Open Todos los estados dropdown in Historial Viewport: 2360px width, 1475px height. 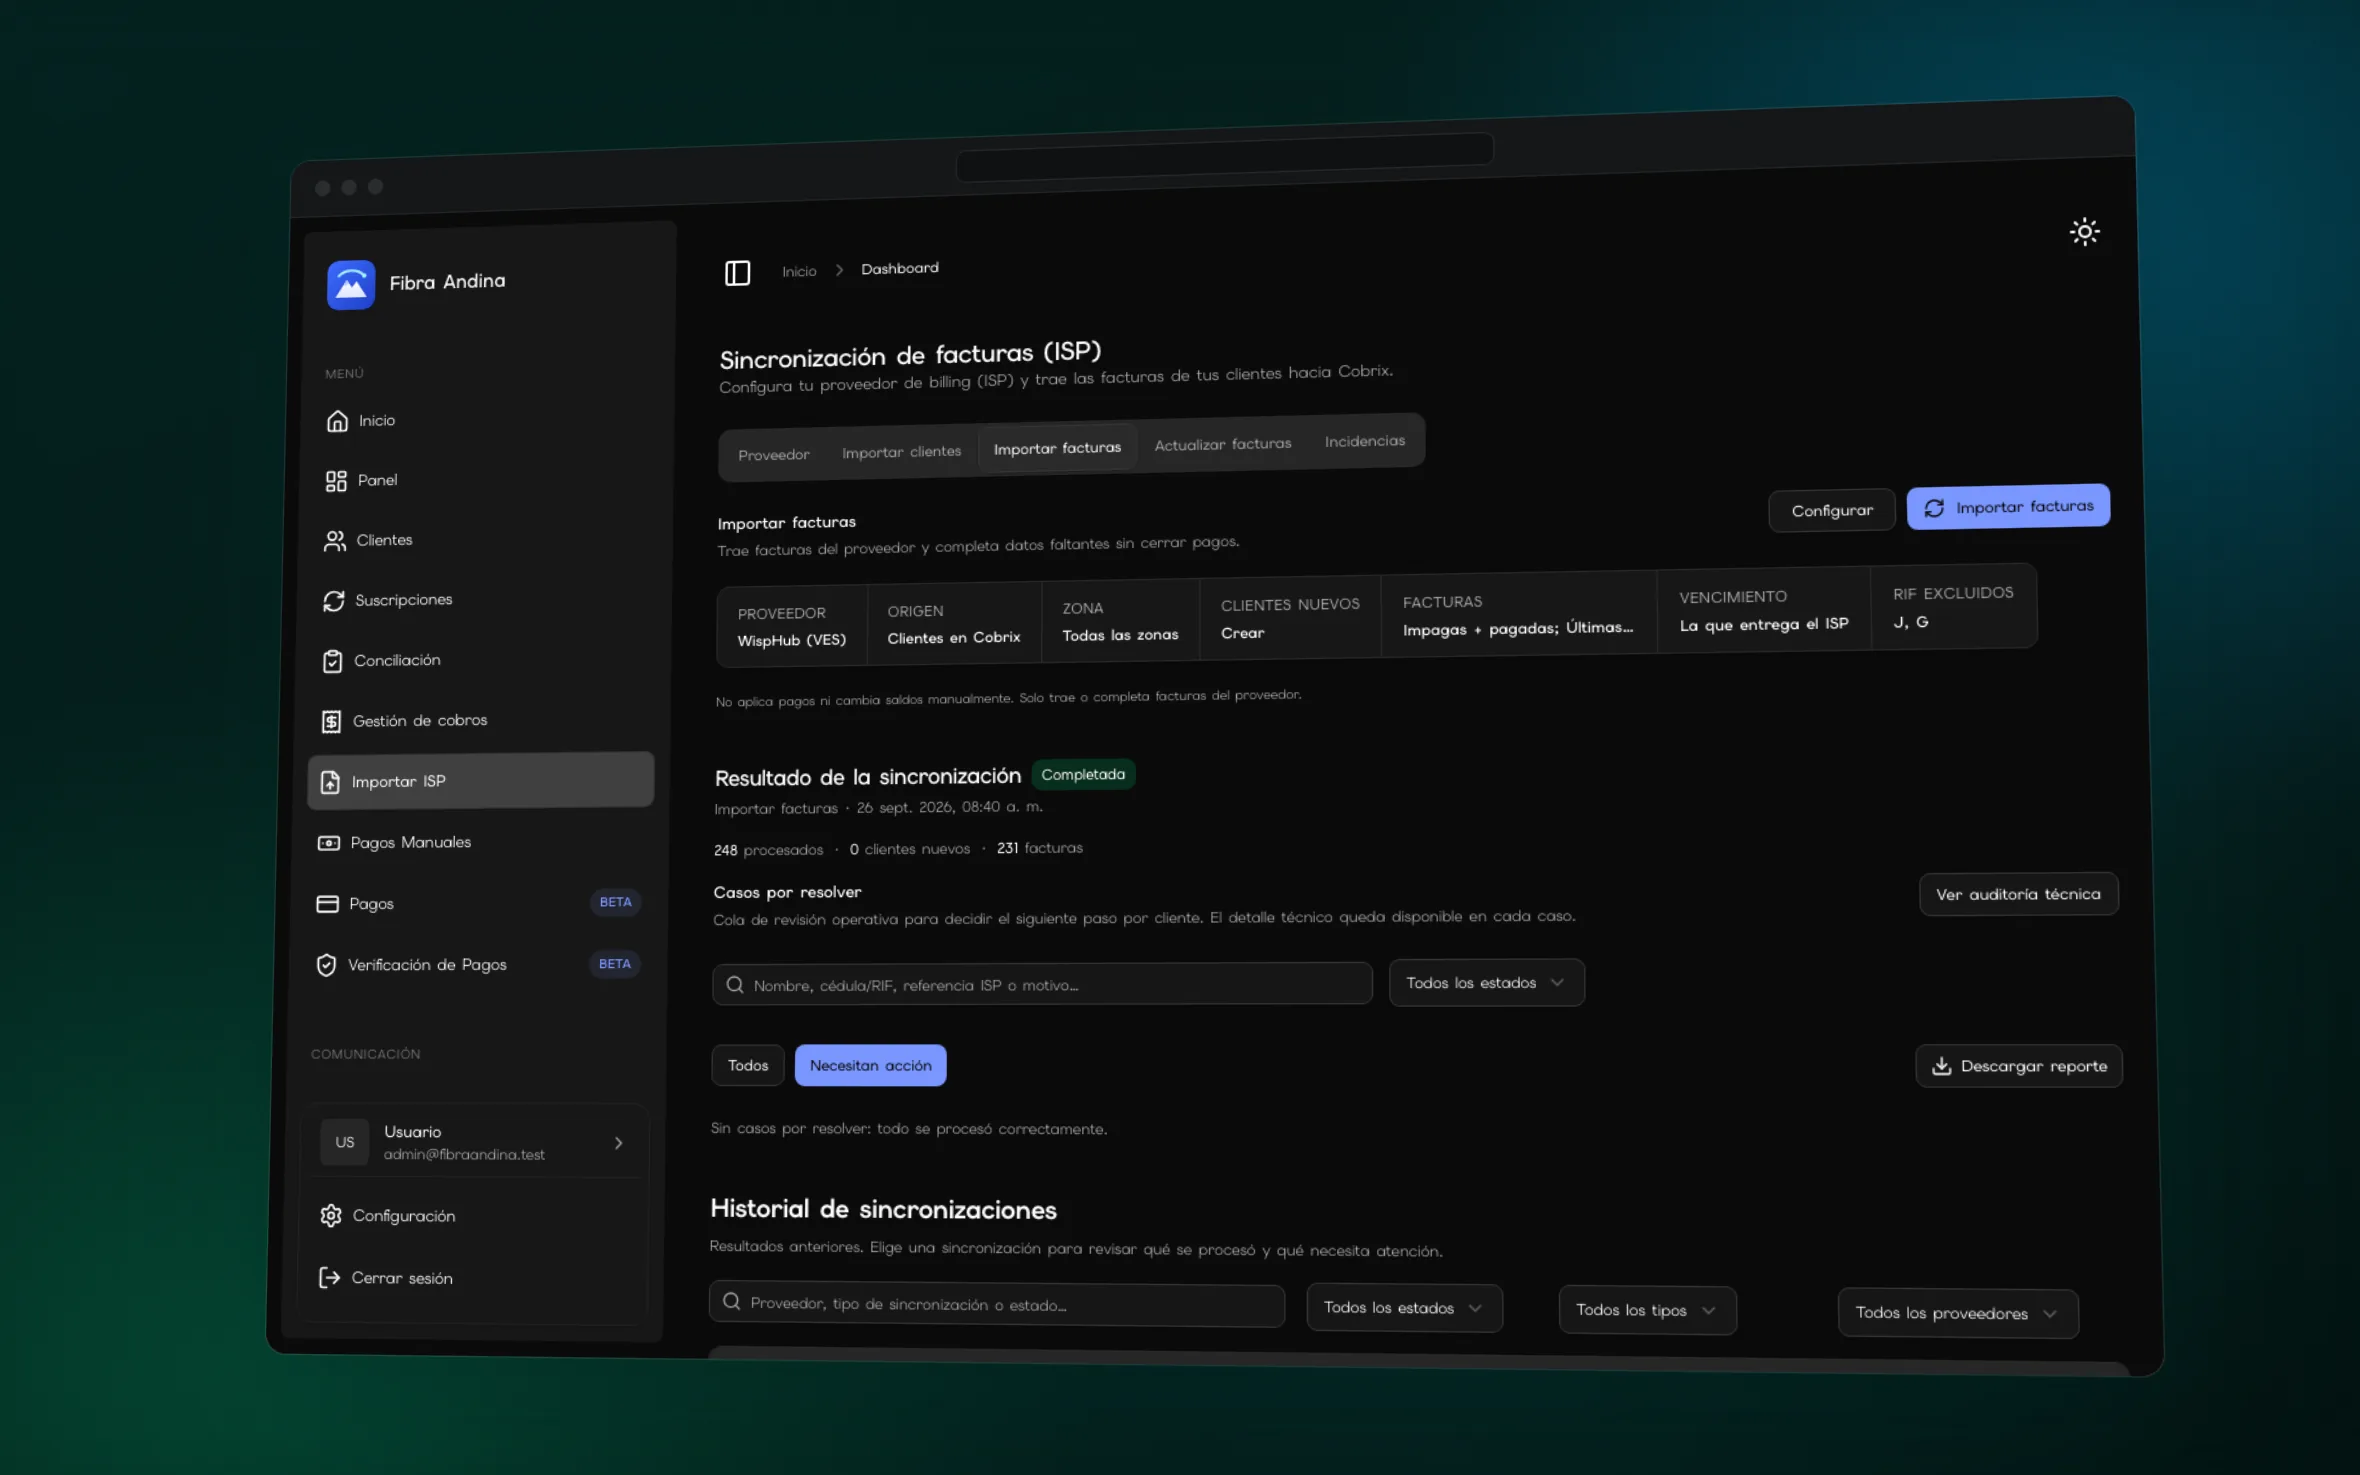coord(1404,1308)
